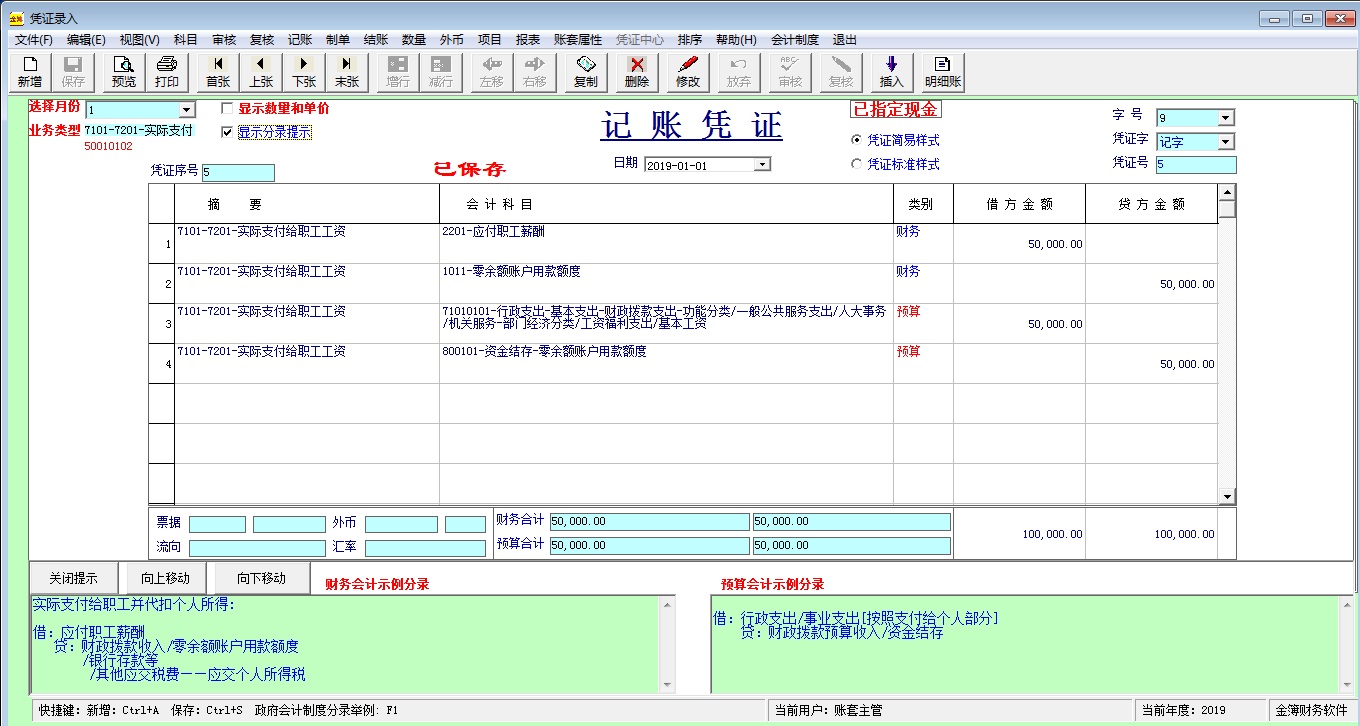Click the 复制 copy voucher icon
Image resolution: width=1360 pixels, height=726 pixels.
point(585,72)
